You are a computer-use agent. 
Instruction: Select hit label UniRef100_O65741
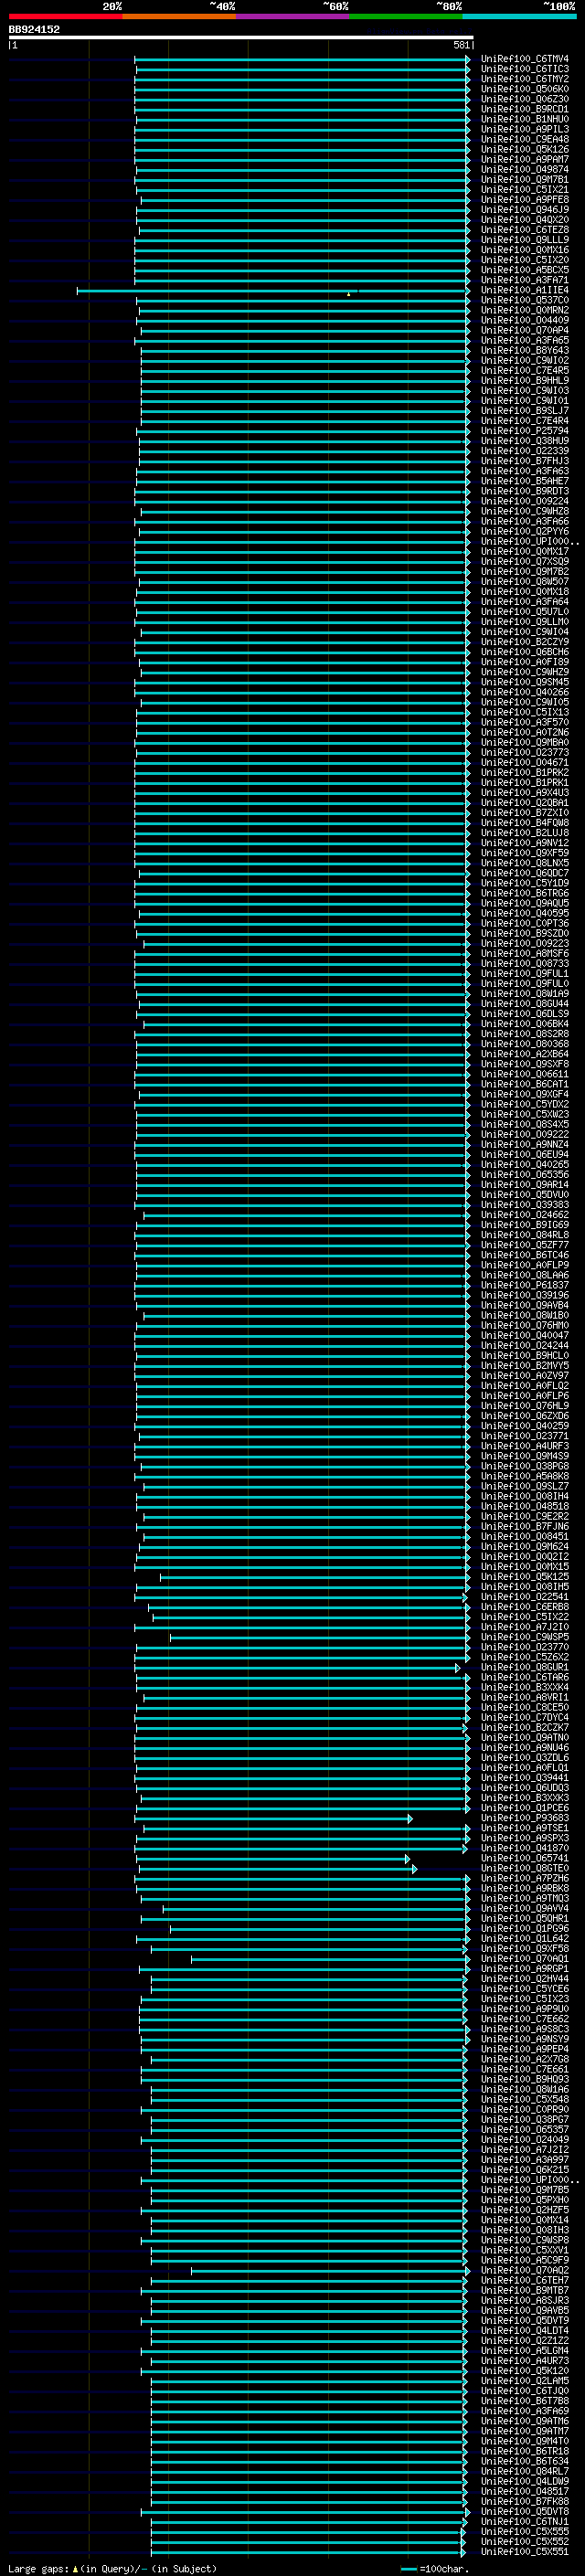pos(525,1858)
